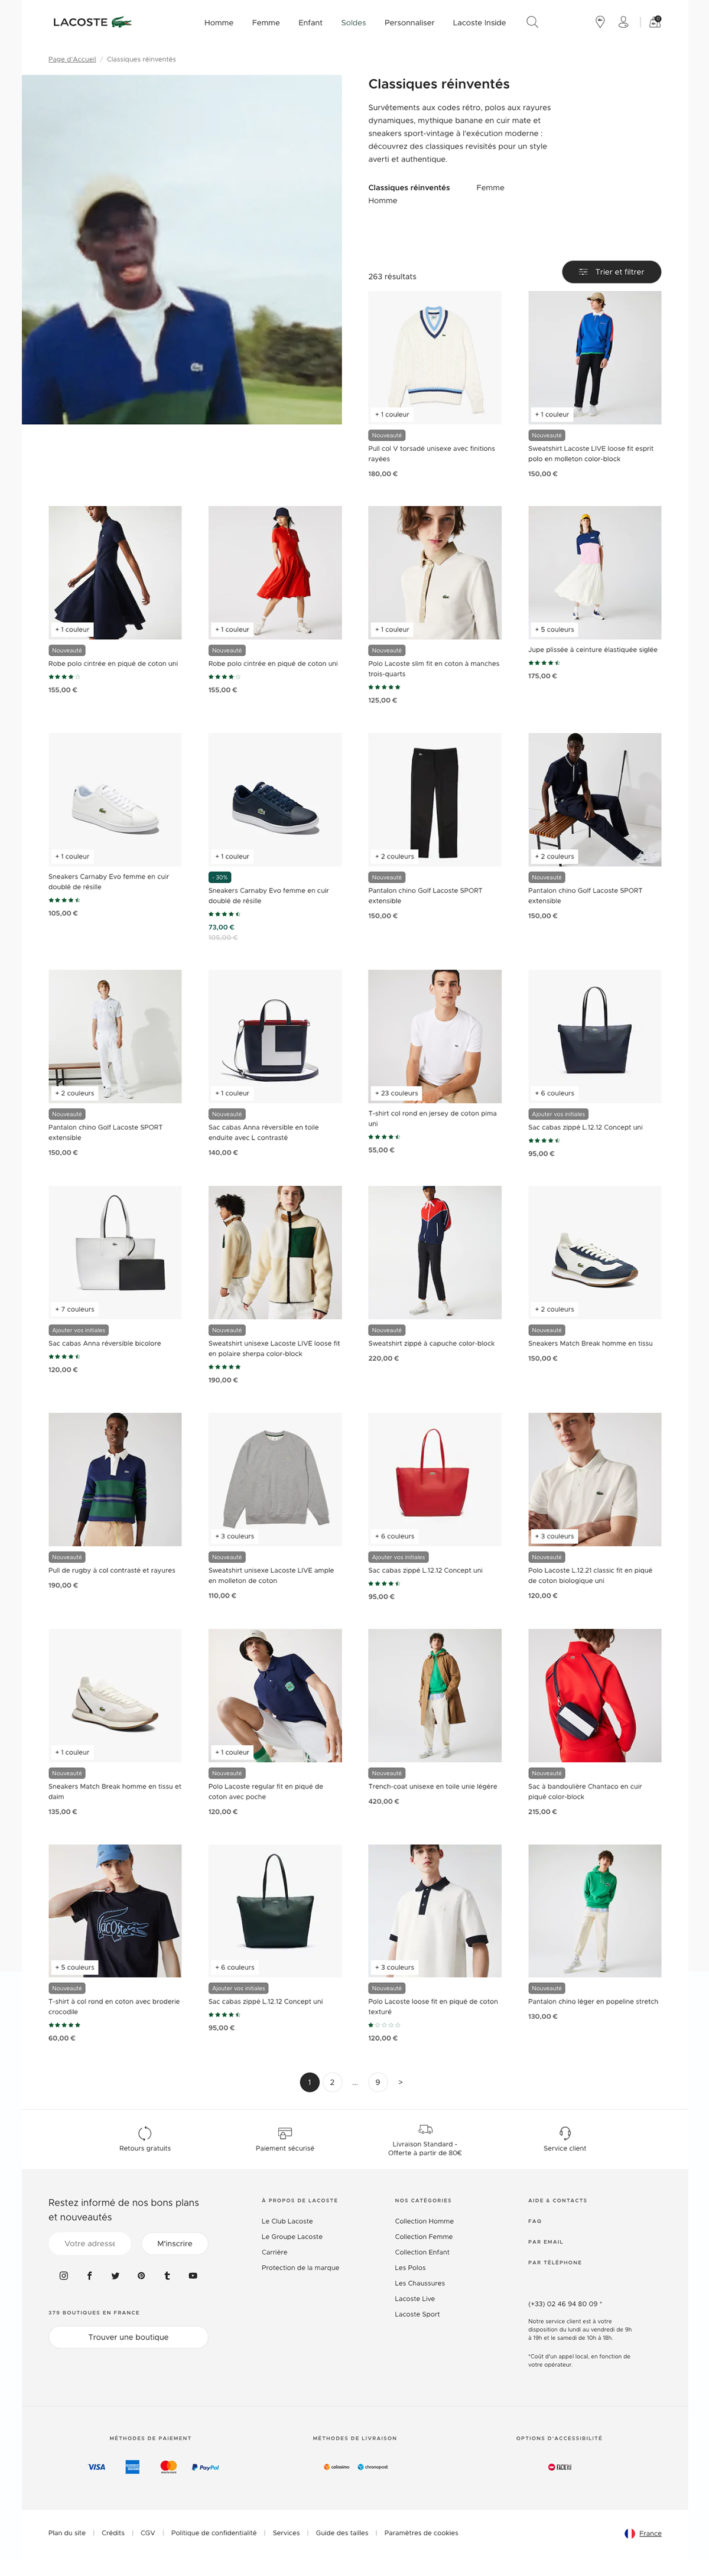Select France country selector
The height and width of the screenshot is (2560, 709).
tap(643, 2533)
